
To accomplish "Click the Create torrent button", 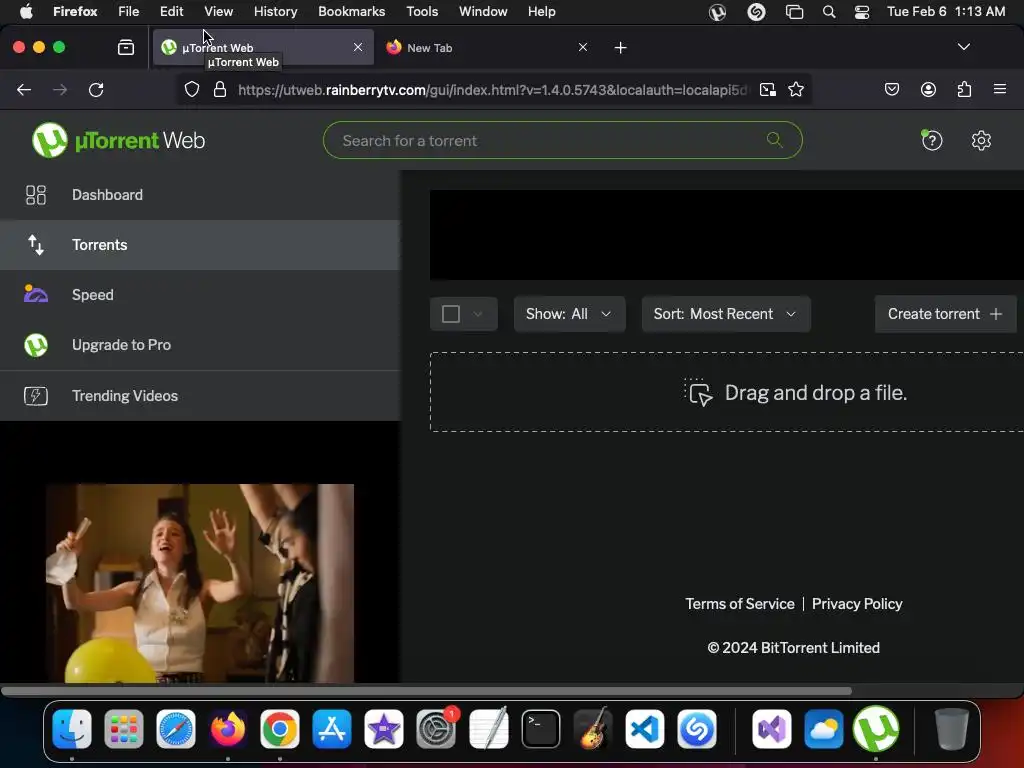I will point(946,314).
